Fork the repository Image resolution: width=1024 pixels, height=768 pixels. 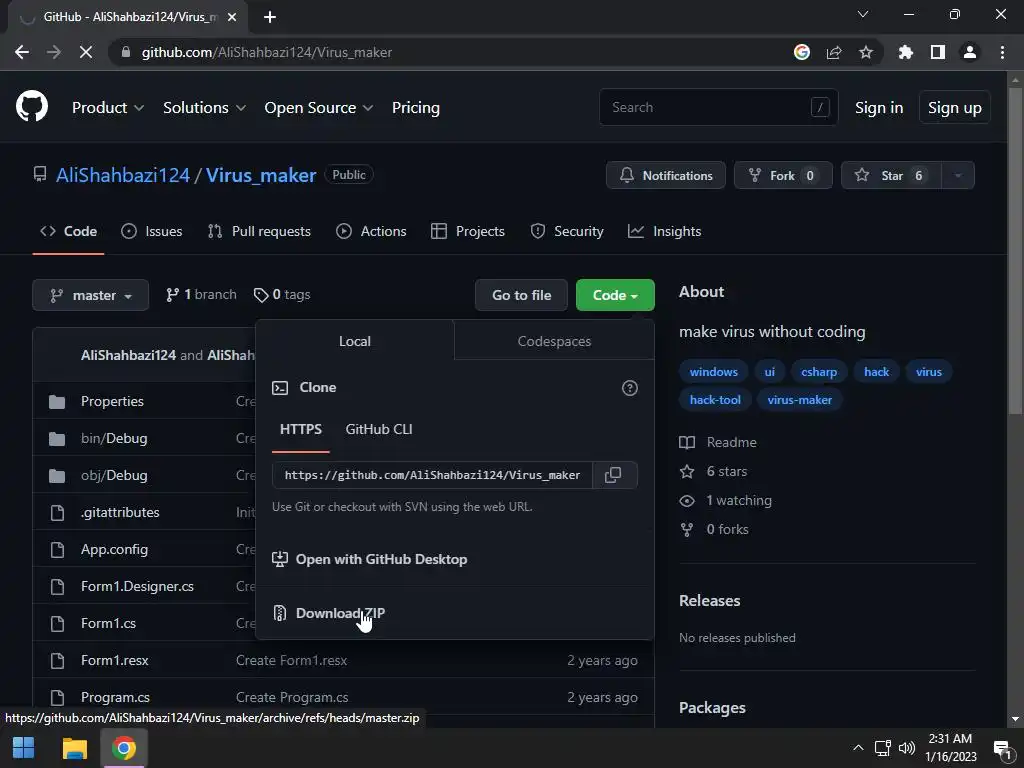pyautogui.click(x=783, y=175)
